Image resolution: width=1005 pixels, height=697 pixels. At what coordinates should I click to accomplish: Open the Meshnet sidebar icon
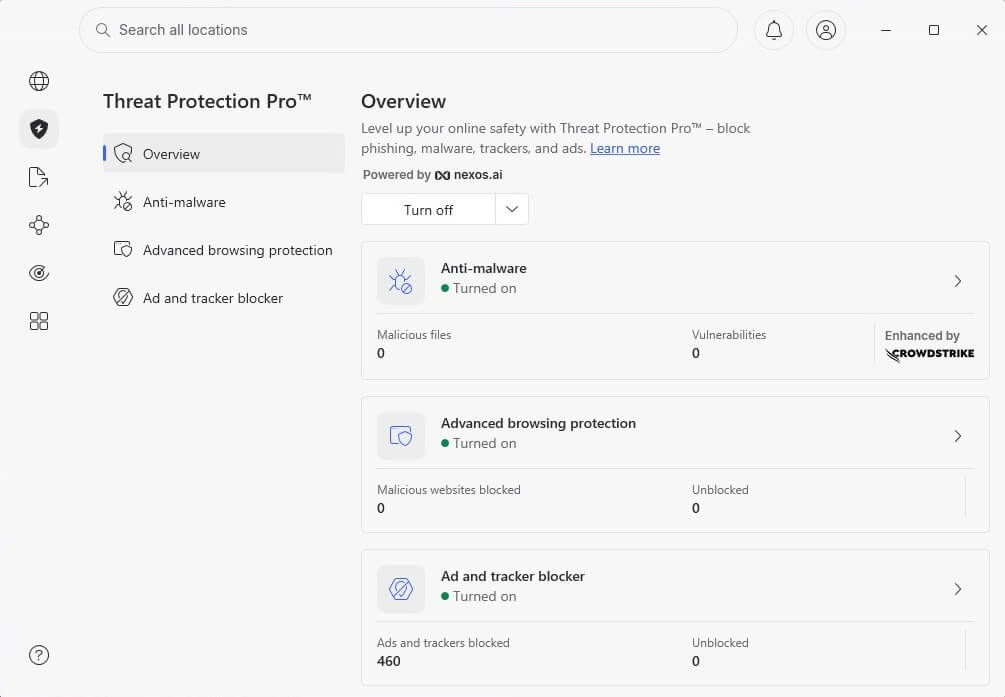[x=38, y=224]
